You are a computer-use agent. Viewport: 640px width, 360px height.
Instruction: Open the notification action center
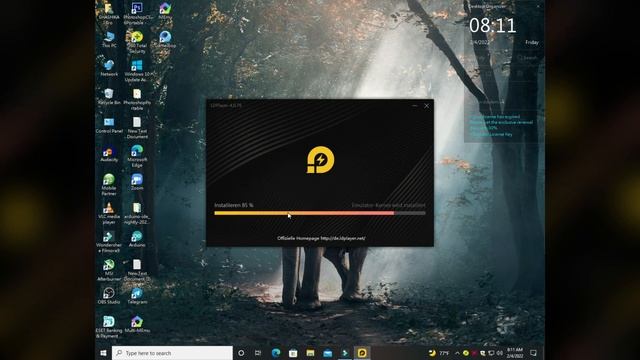pyautogui.click(x=533, y=353)
